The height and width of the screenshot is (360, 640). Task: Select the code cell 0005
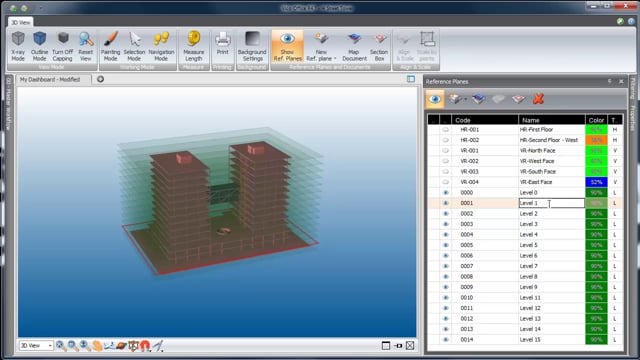pos(485,245)
